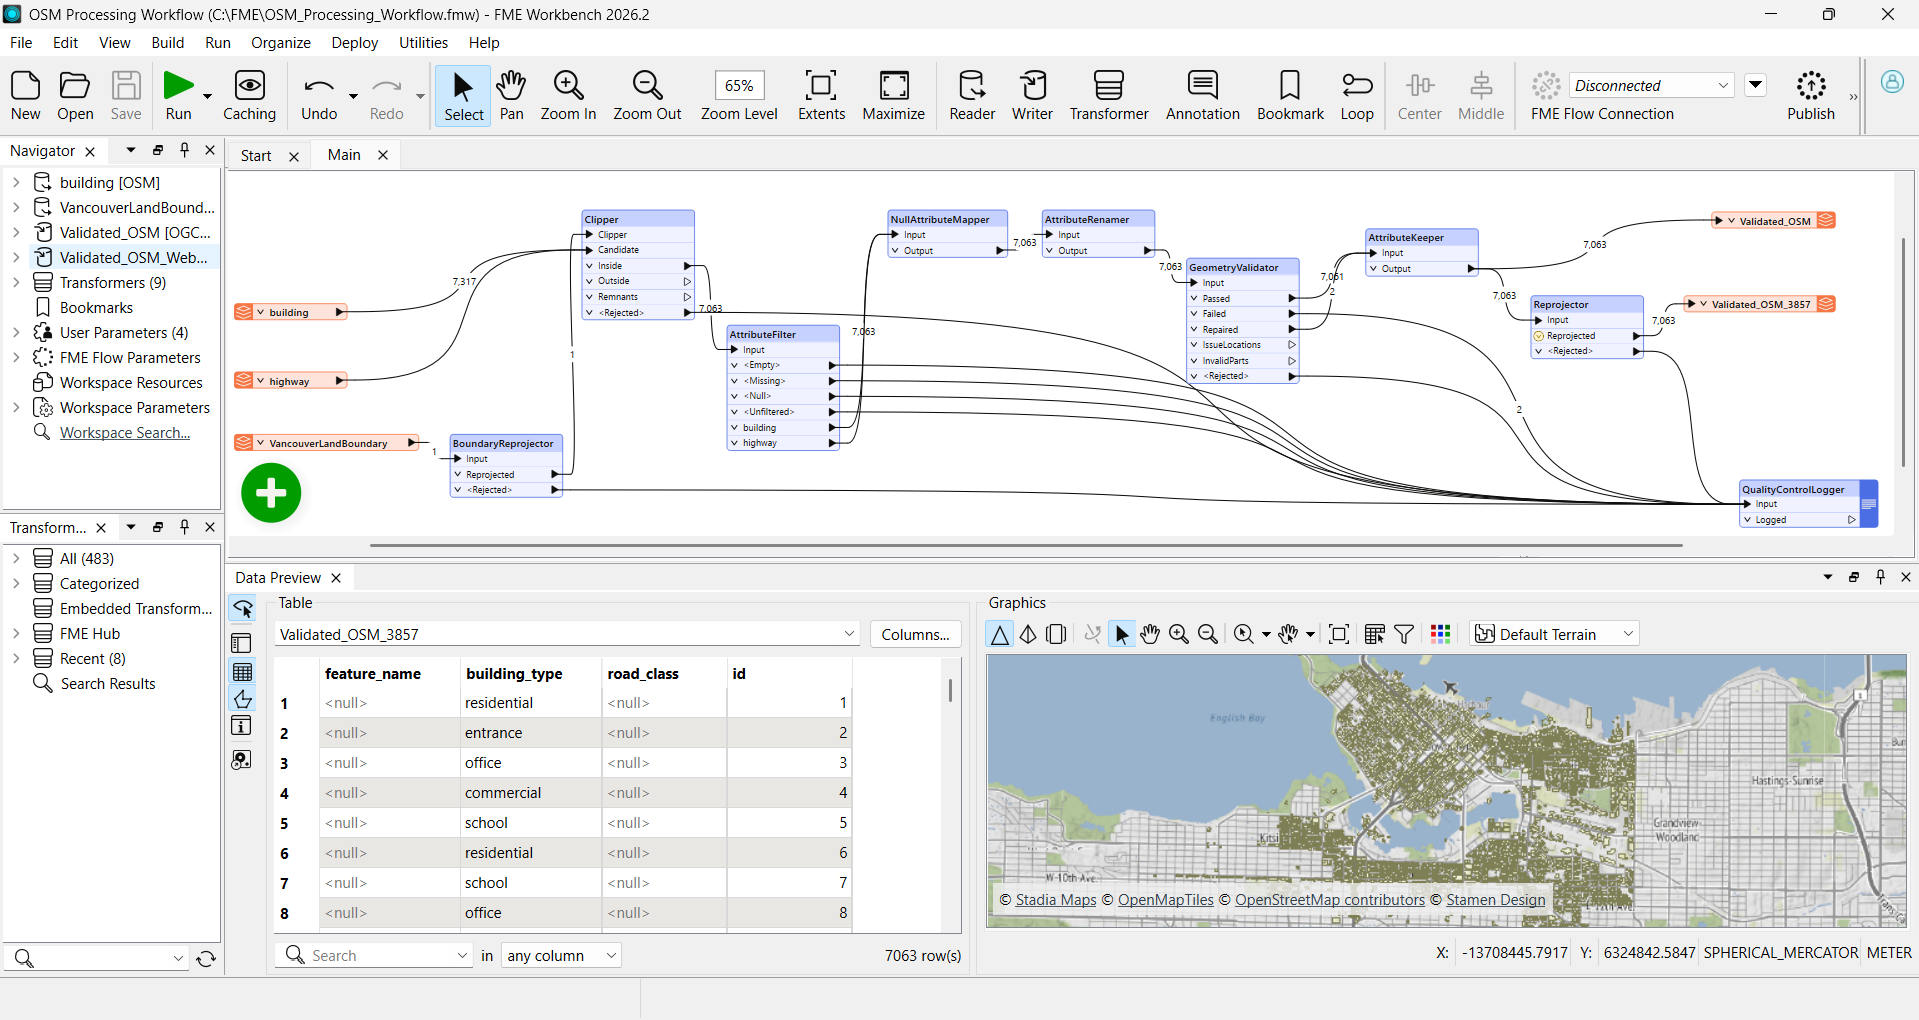Click the canvas vertical scrollbar
This screenshot has height=1020, width=1919.
click(x=1903, y=352)
